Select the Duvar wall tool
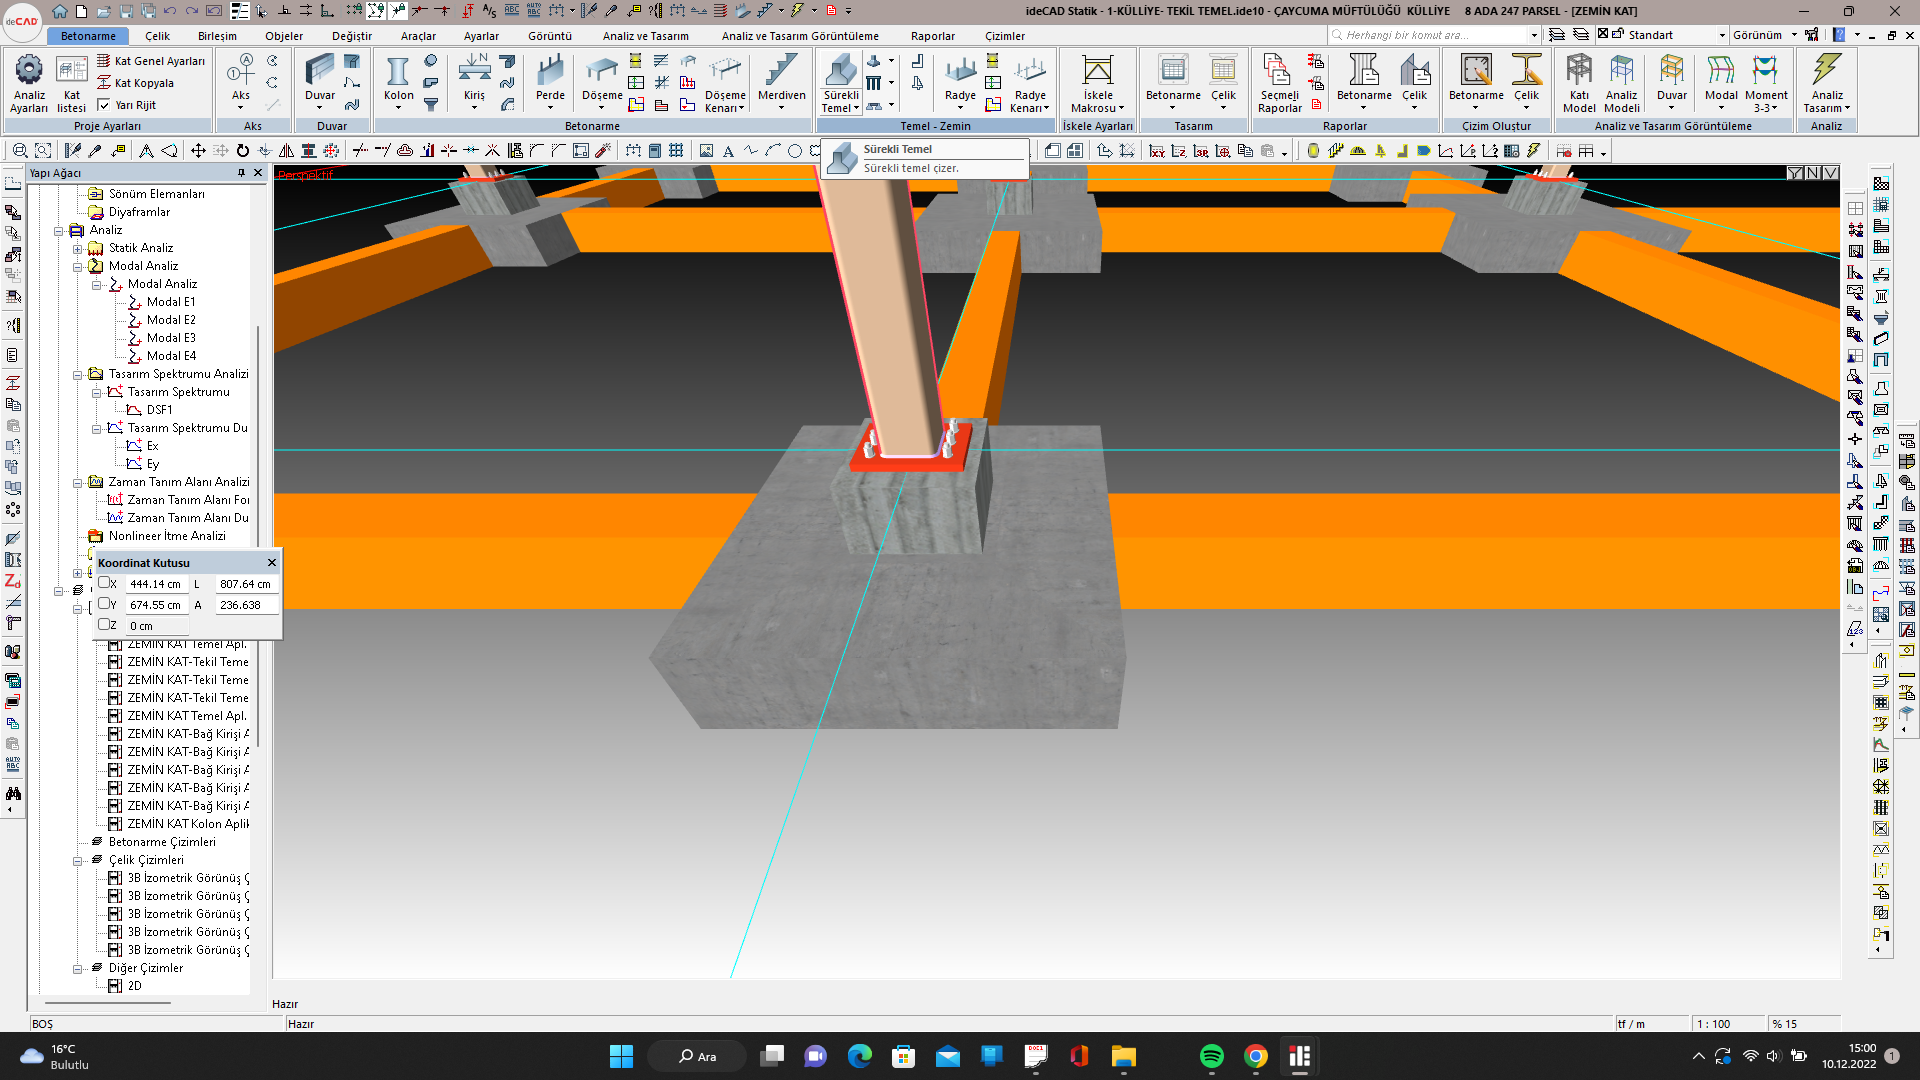1920x1080 pixels. coord(320,80)
